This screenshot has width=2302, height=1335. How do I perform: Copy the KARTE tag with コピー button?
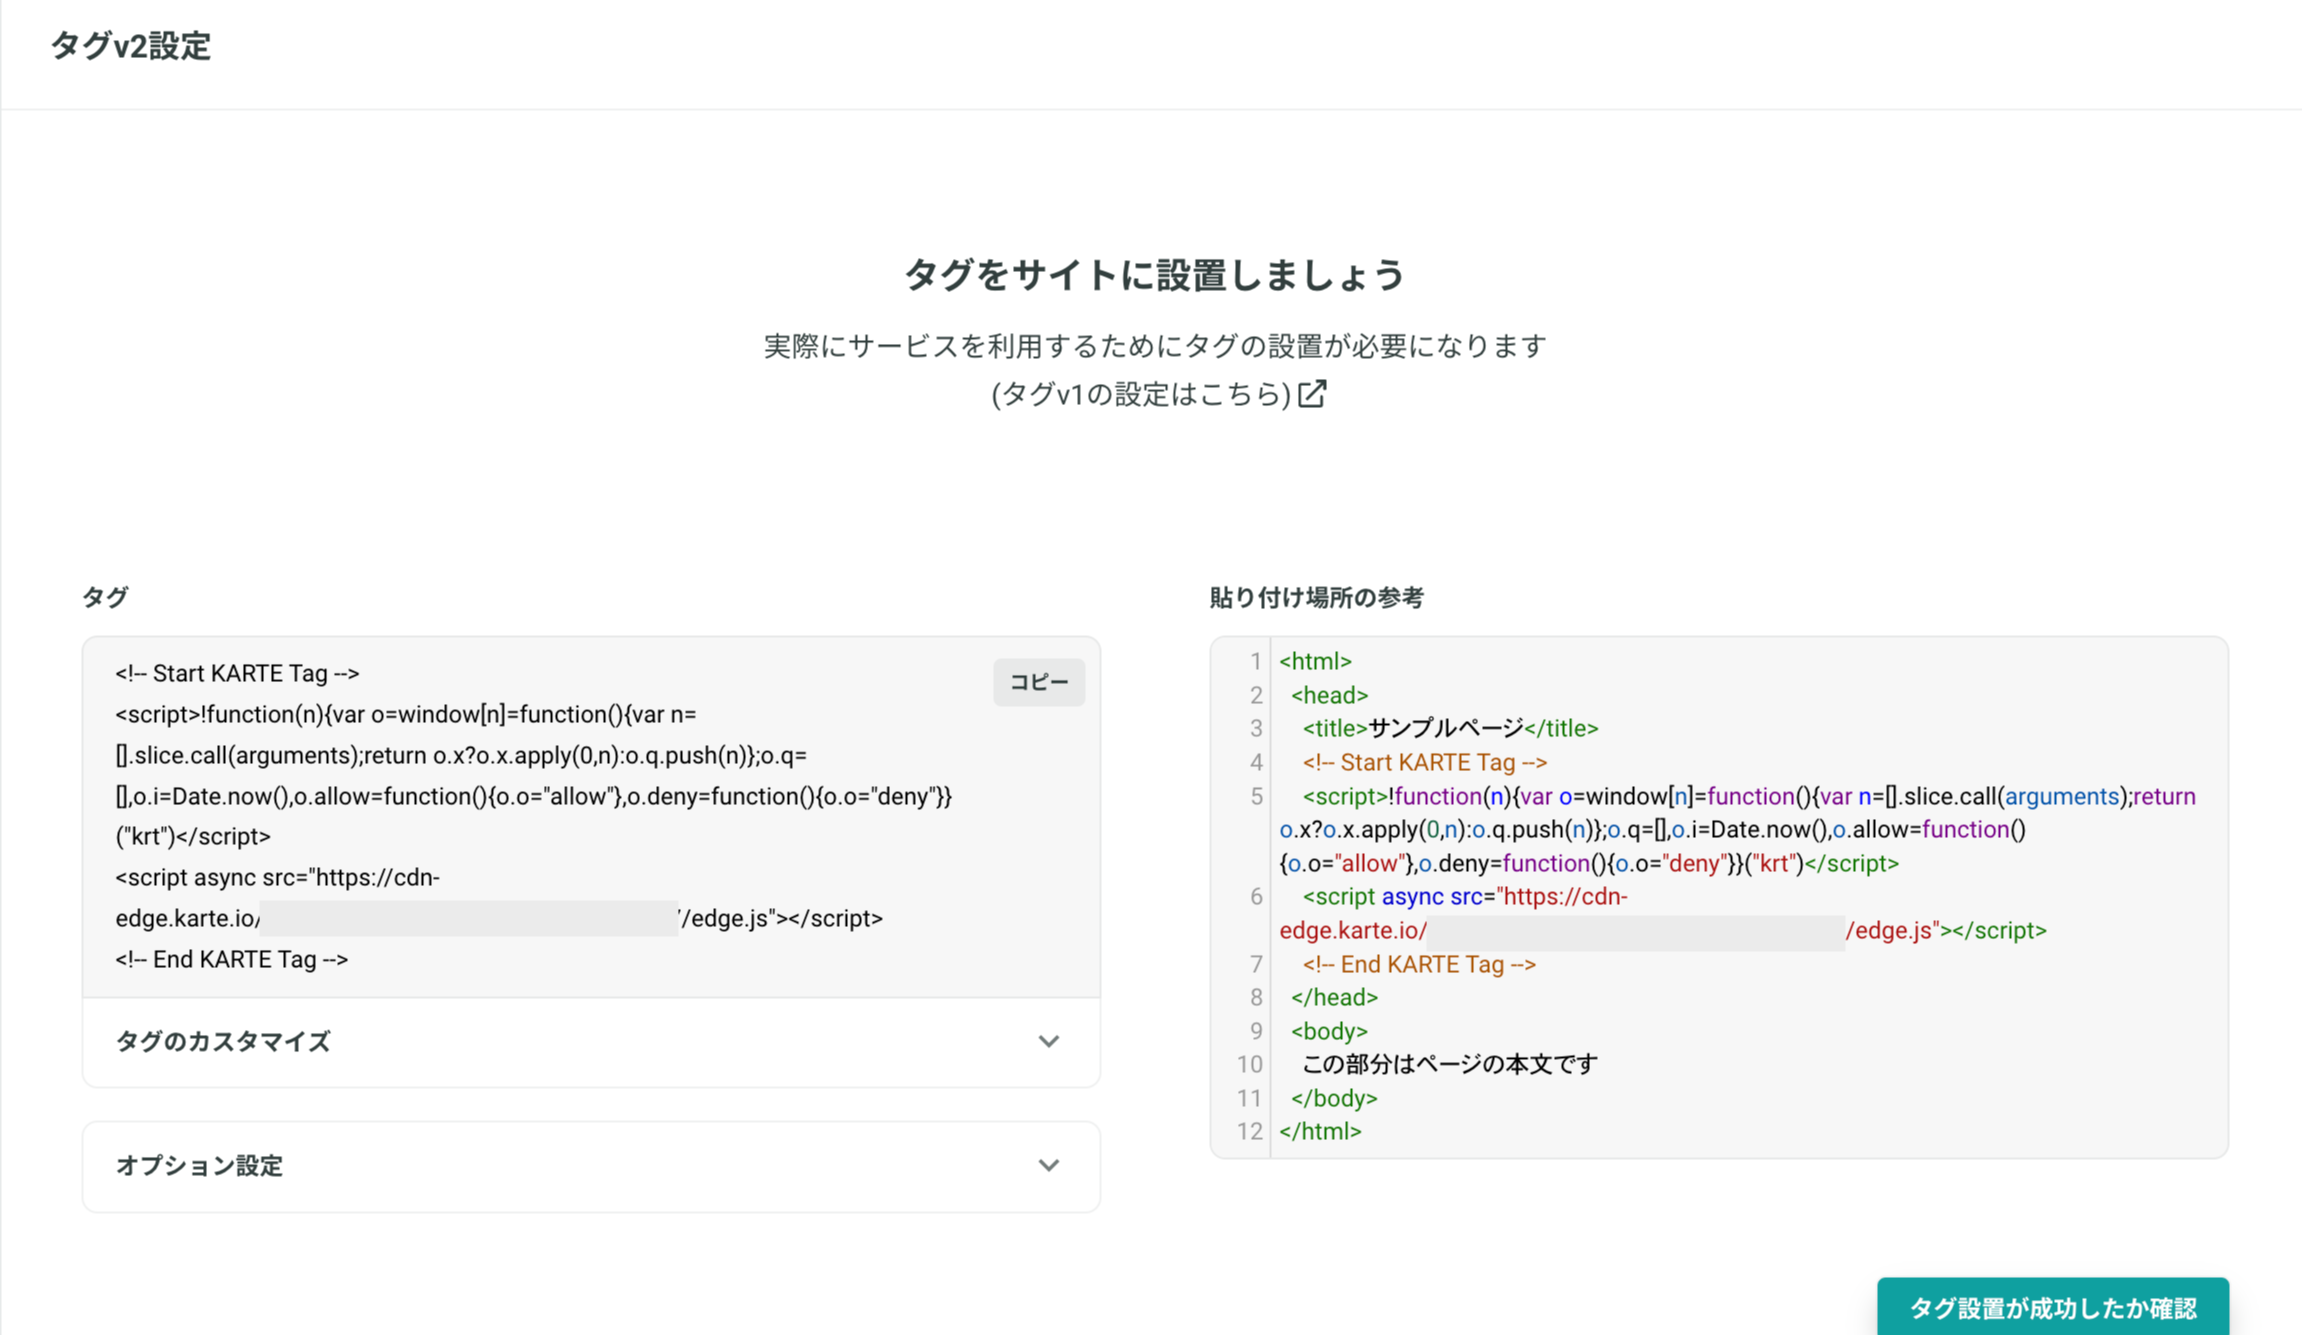point(1039,682)
